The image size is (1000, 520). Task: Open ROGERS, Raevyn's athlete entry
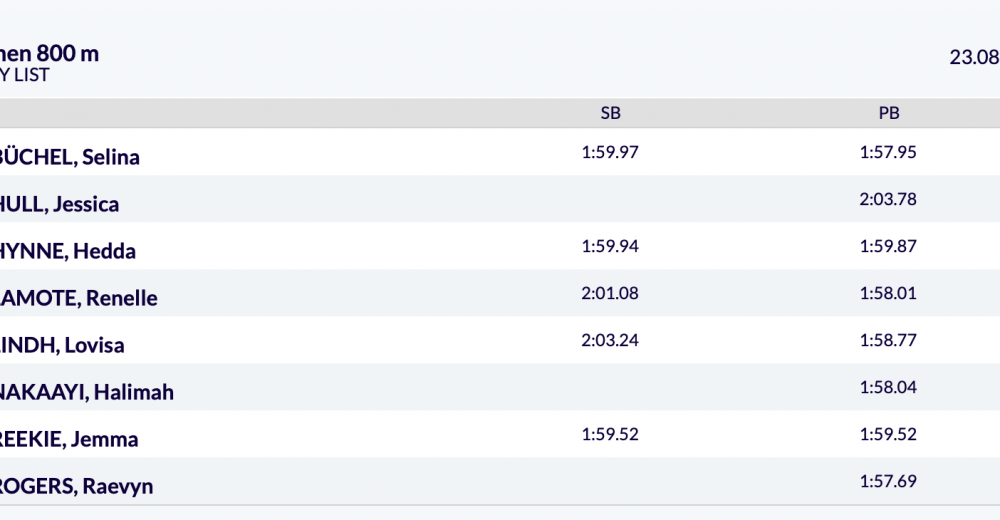(75, 486)
